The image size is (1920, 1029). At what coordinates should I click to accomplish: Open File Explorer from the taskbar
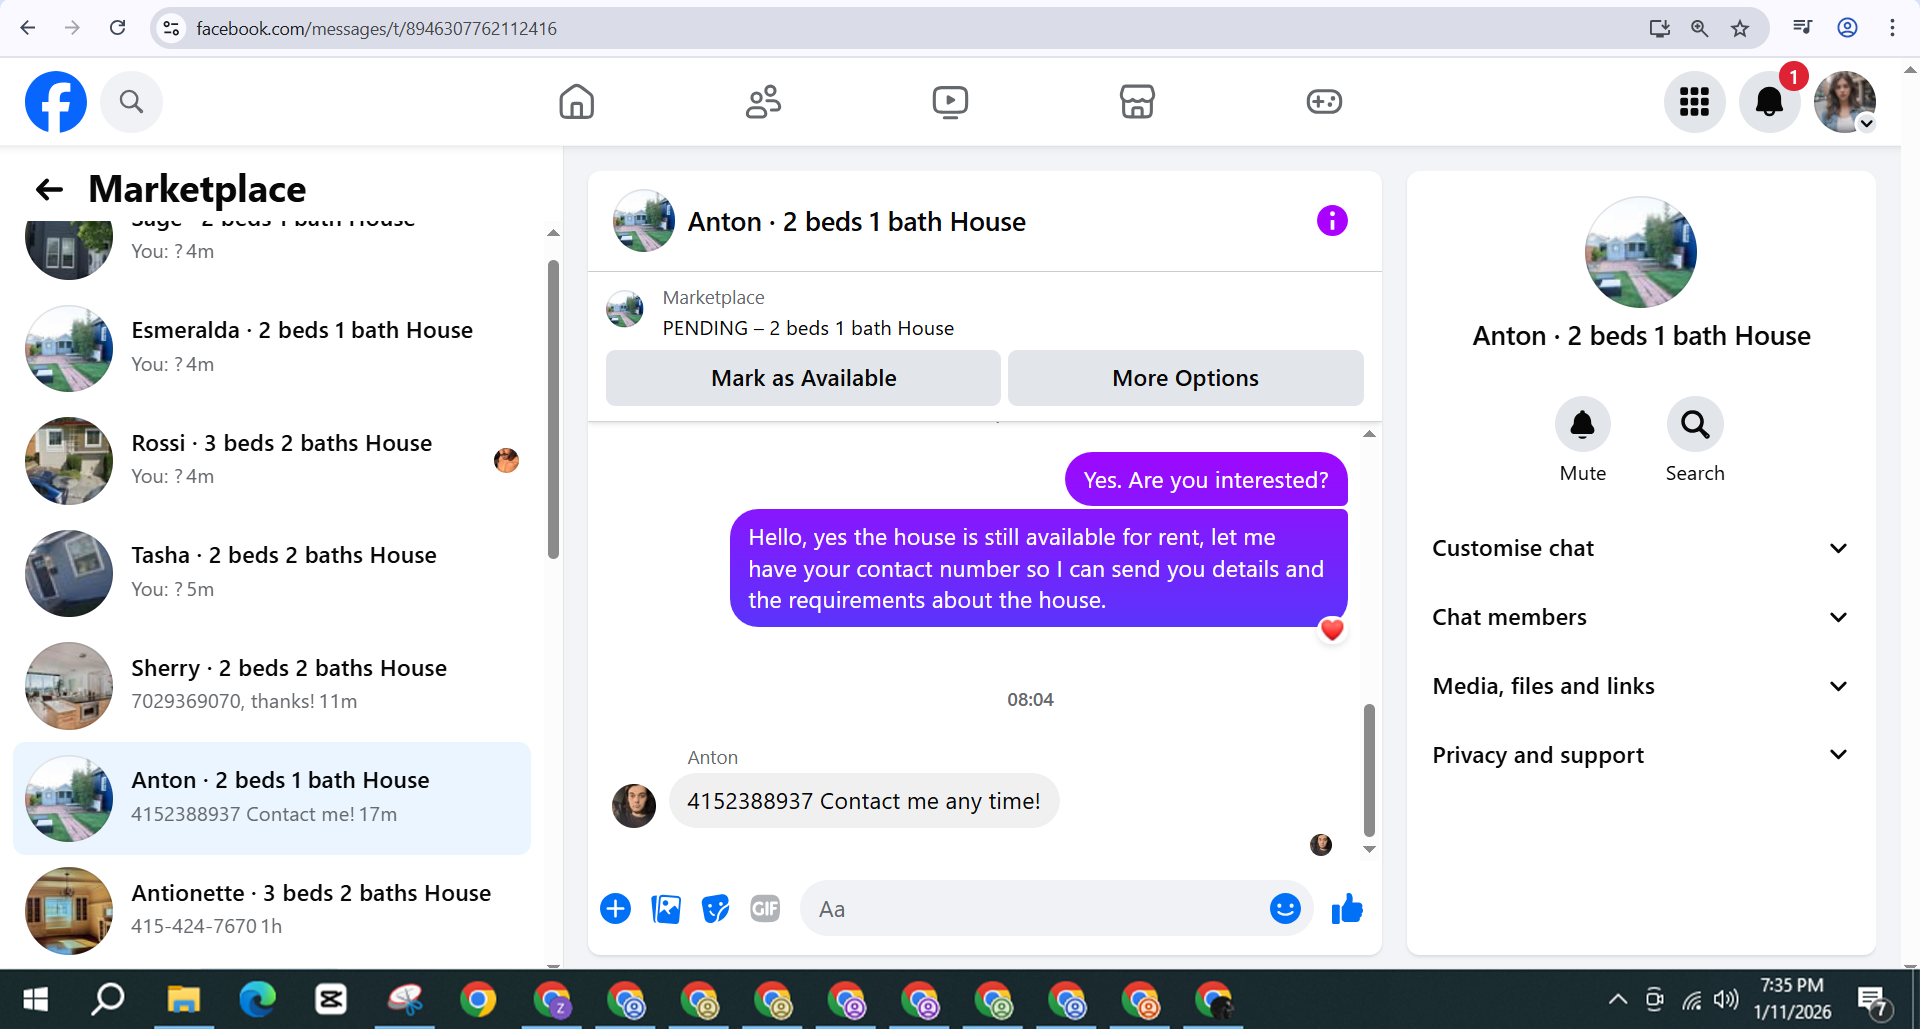tap(183, 999)
